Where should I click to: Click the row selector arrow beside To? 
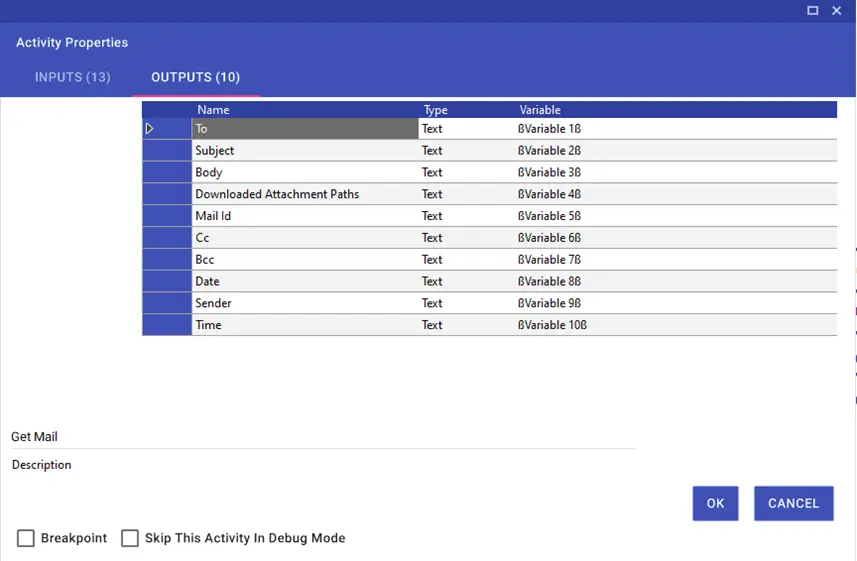click(149, 128)
